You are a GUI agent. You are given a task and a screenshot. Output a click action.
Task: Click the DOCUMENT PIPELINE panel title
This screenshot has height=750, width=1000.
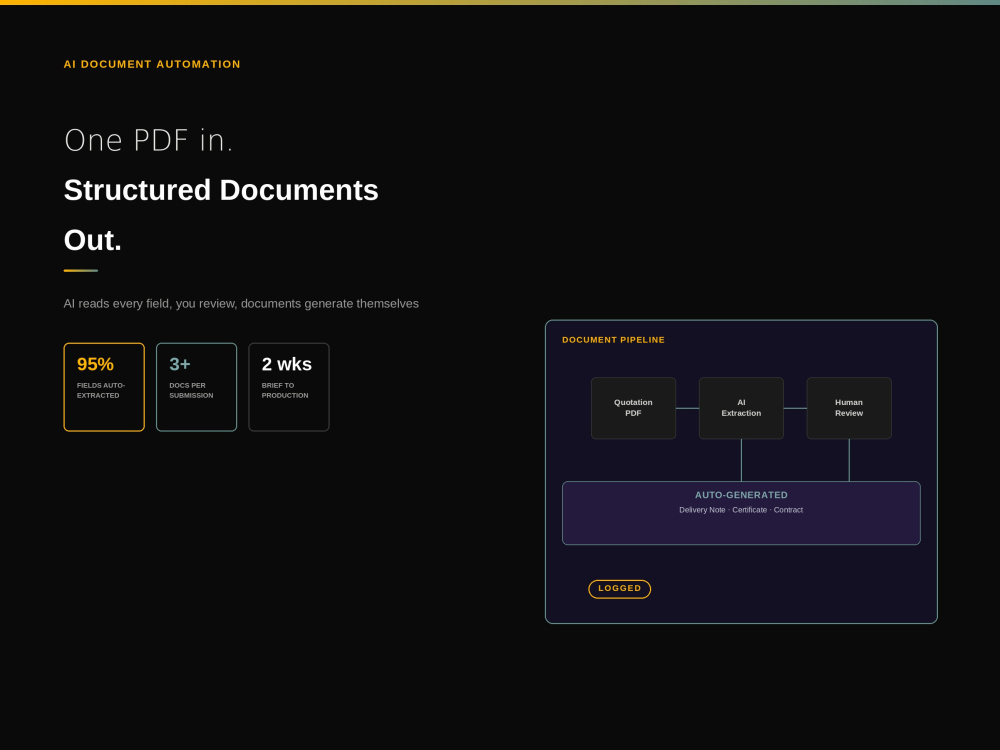[614, 340]
